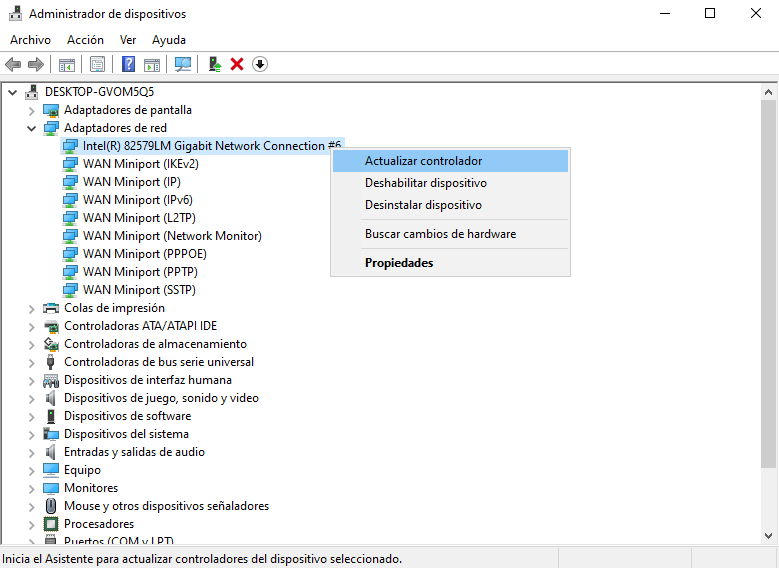Open the Ayuda menu
The height and width of the screenshot is (568, 779).
[x=169, y=40]
